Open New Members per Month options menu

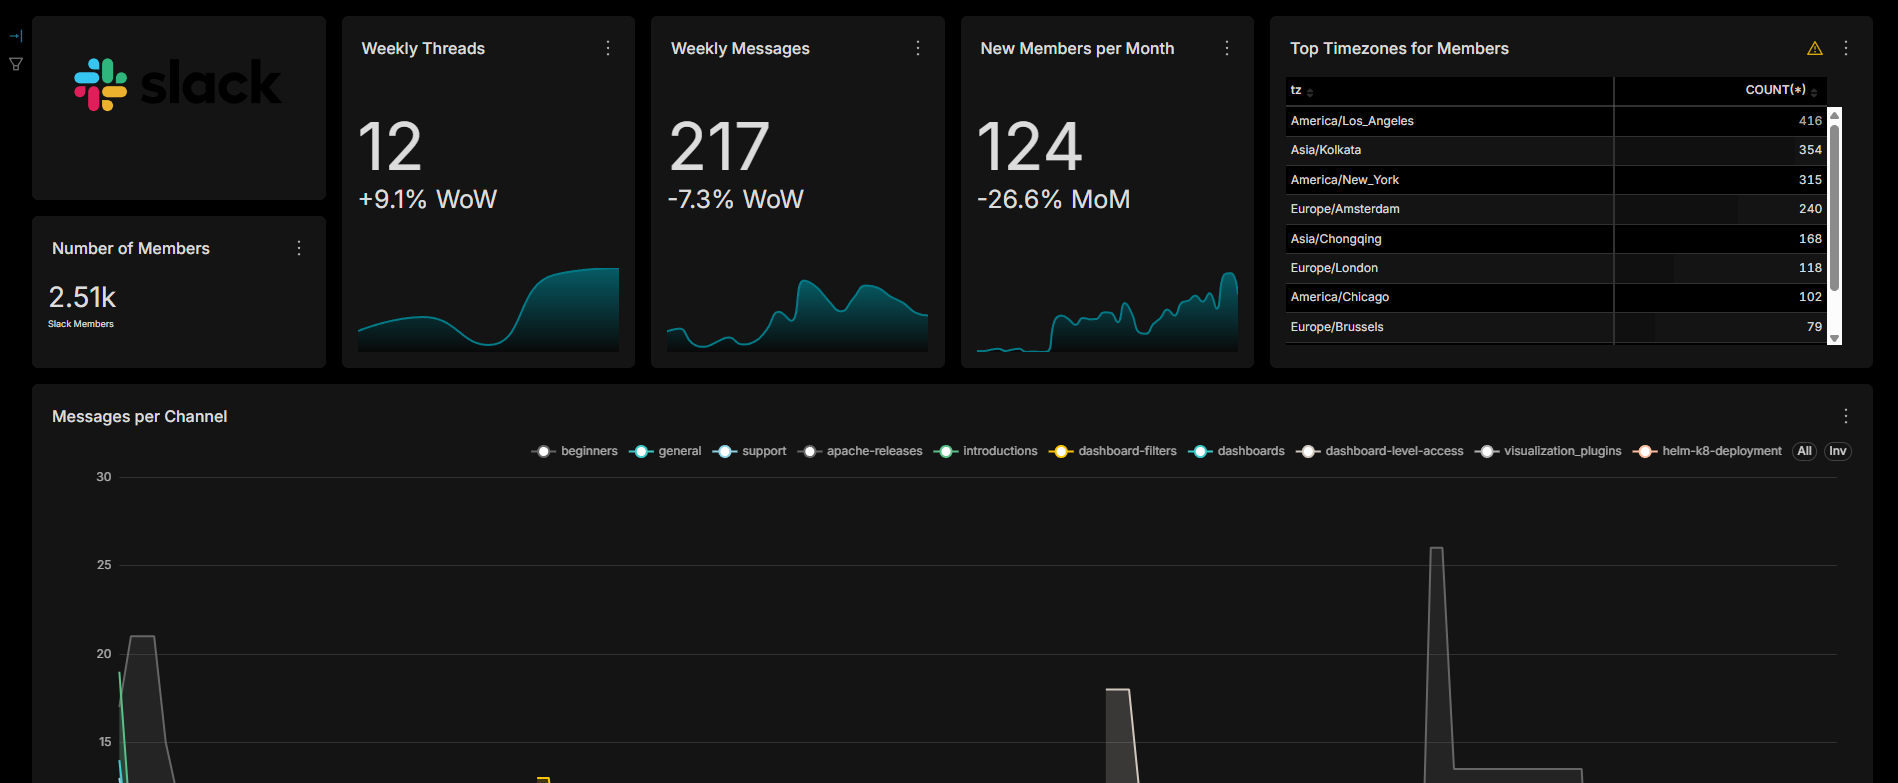click(1227, 48)
